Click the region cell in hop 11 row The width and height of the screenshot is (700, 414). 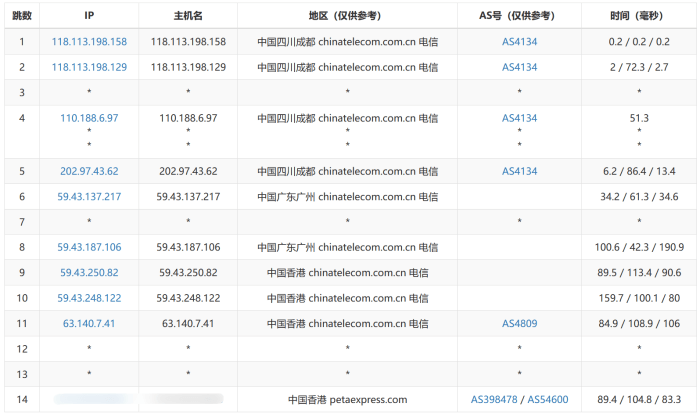pyautogui.click(x=347, y=324)
